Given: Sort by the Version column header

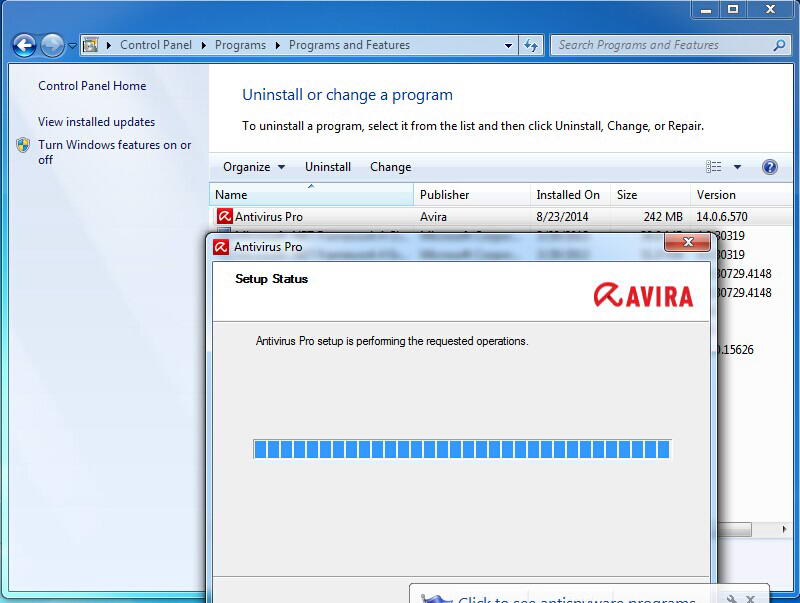Looking at the screenshot, I should coord(741,195).
